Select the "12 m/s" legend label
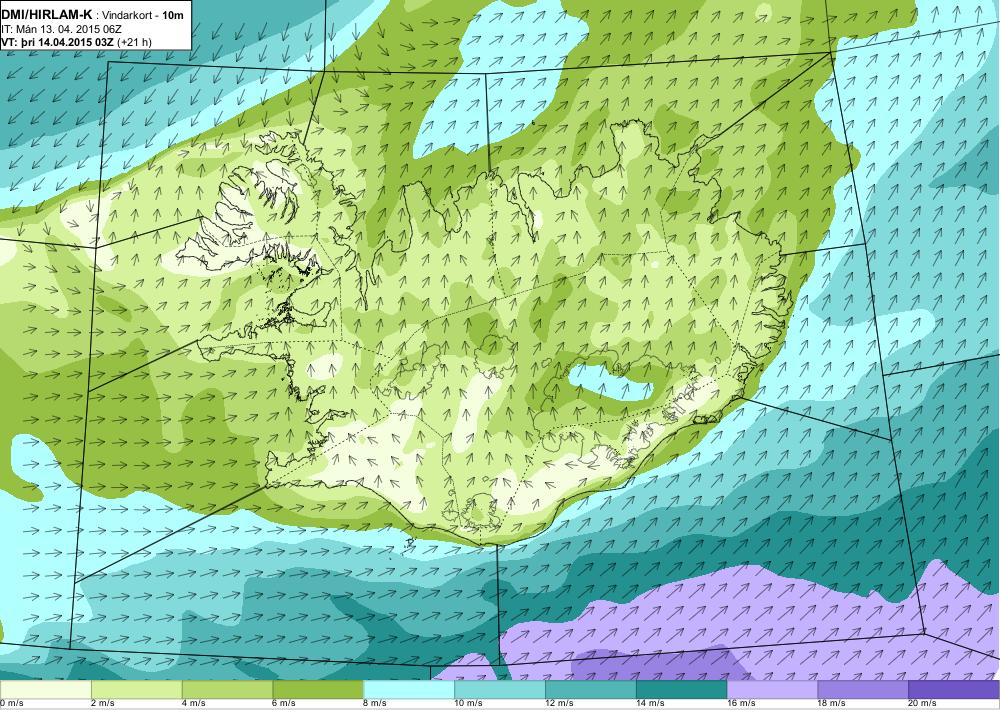The width and height of the screenshot is (1000, 710). tap(560, 704)
